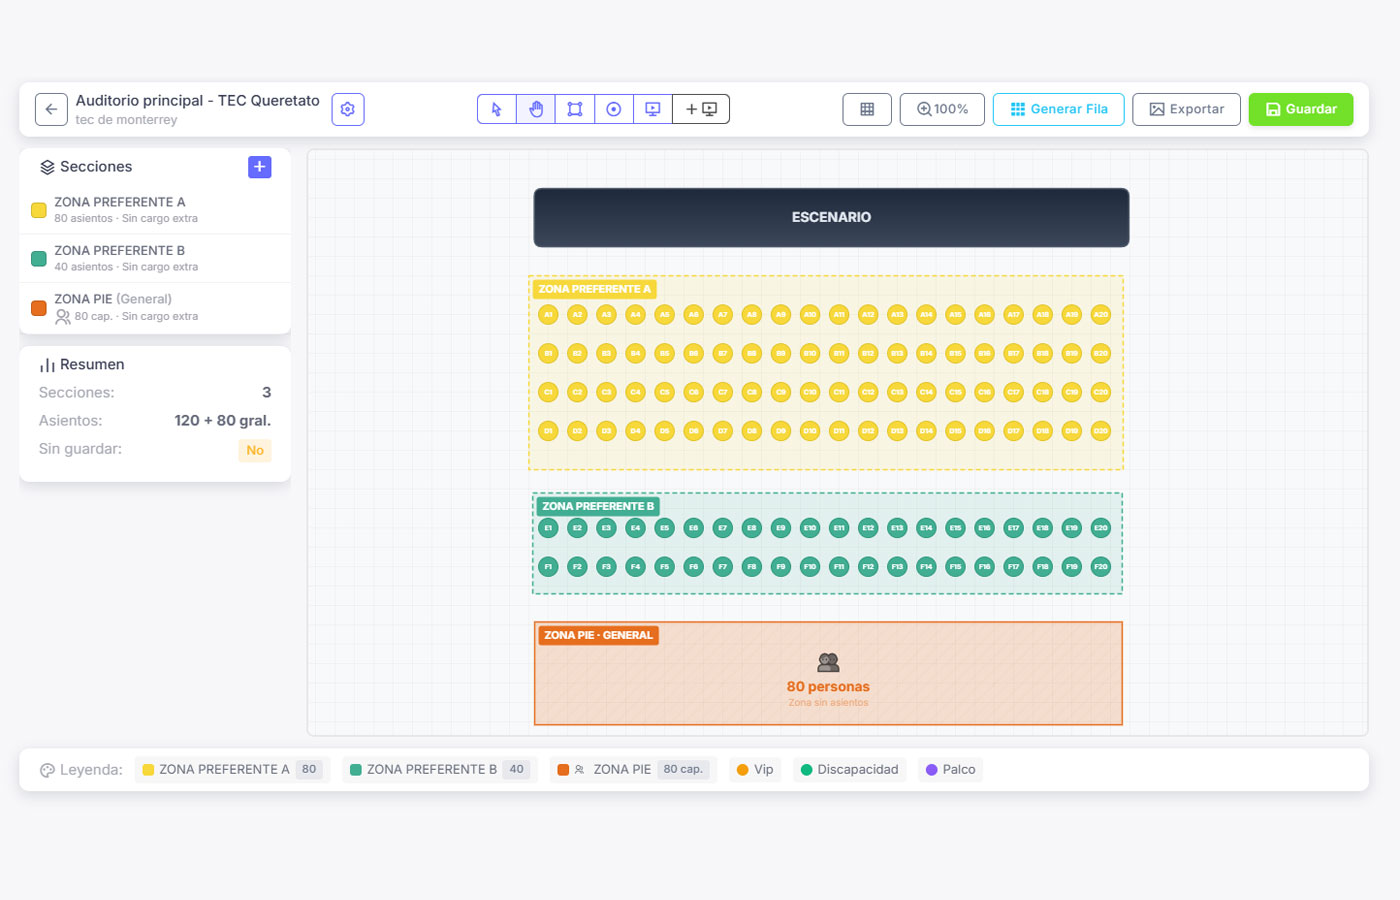Select green seat F20
Image resolution: width=1400 pixels, height=900 pixels.
click(1101, 567)
